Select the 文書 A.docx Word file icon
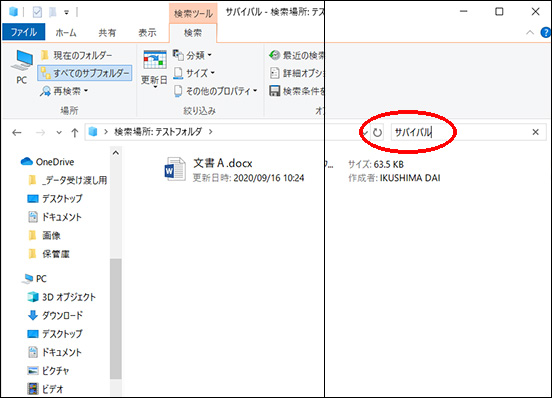552x398 pixels. pyautogui.click(x=175, y=169)
